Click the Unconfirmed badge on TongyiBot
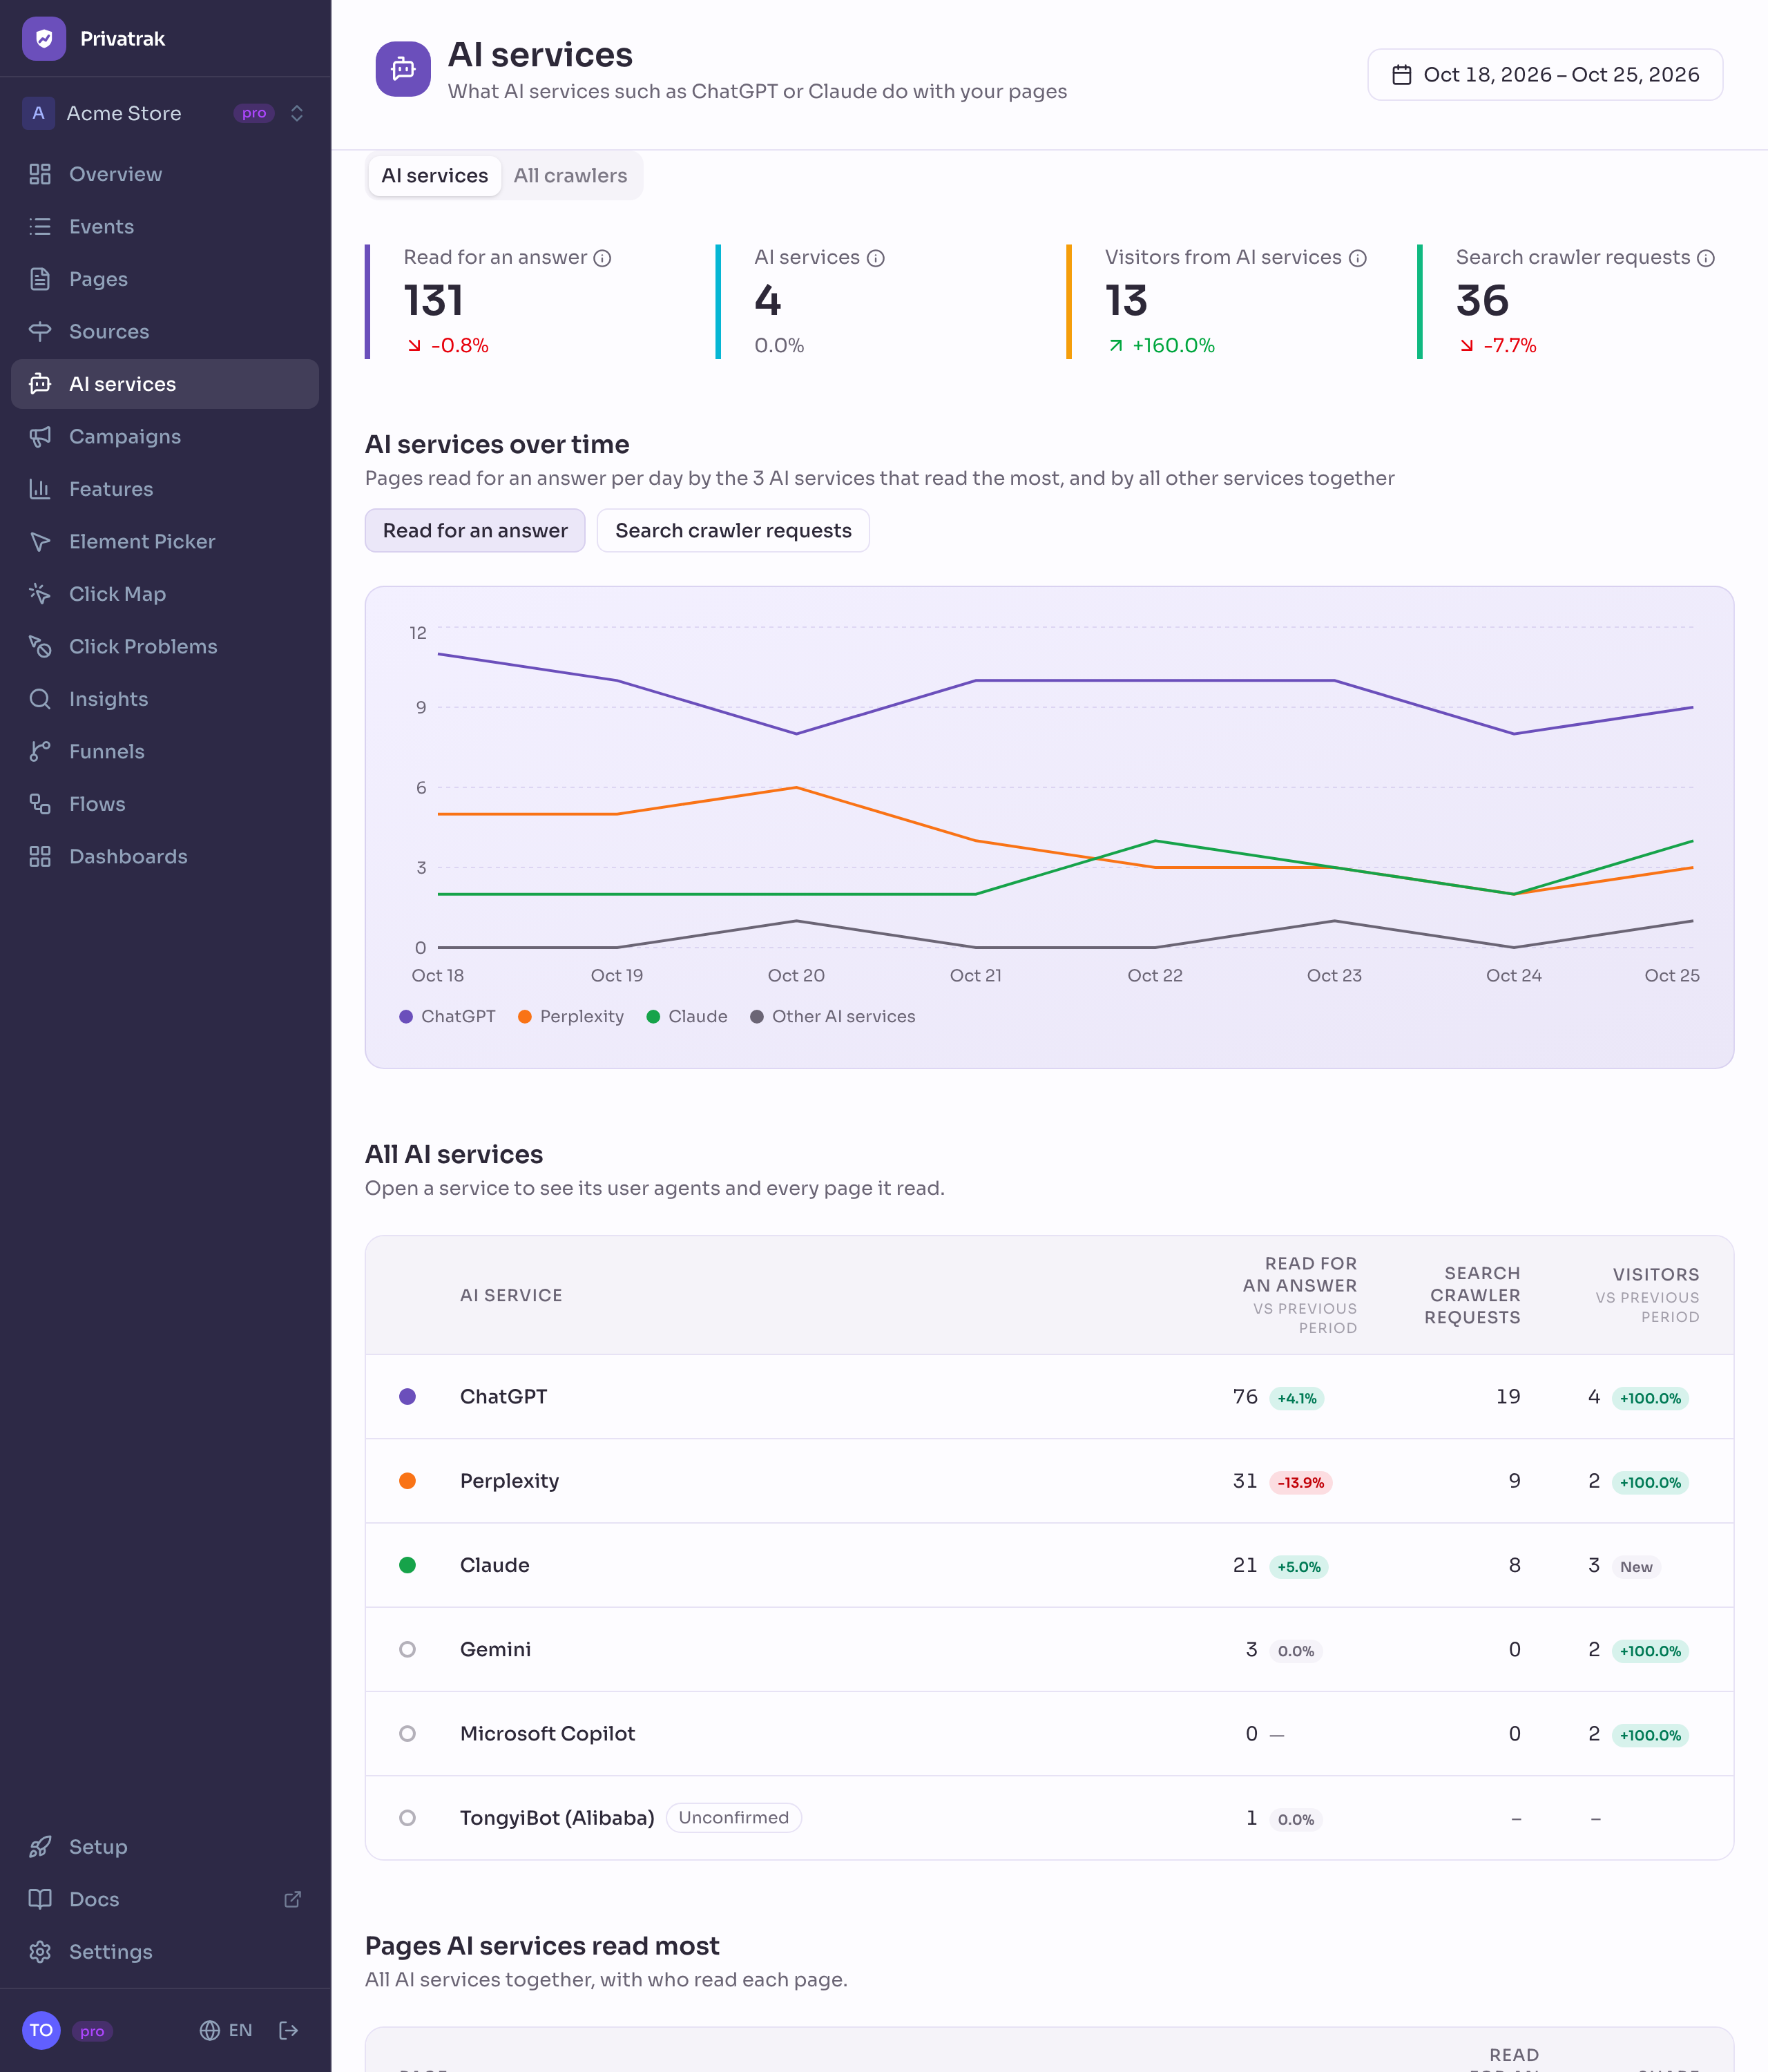Screen dimensions: 1768x2072 coord(734,1818)
